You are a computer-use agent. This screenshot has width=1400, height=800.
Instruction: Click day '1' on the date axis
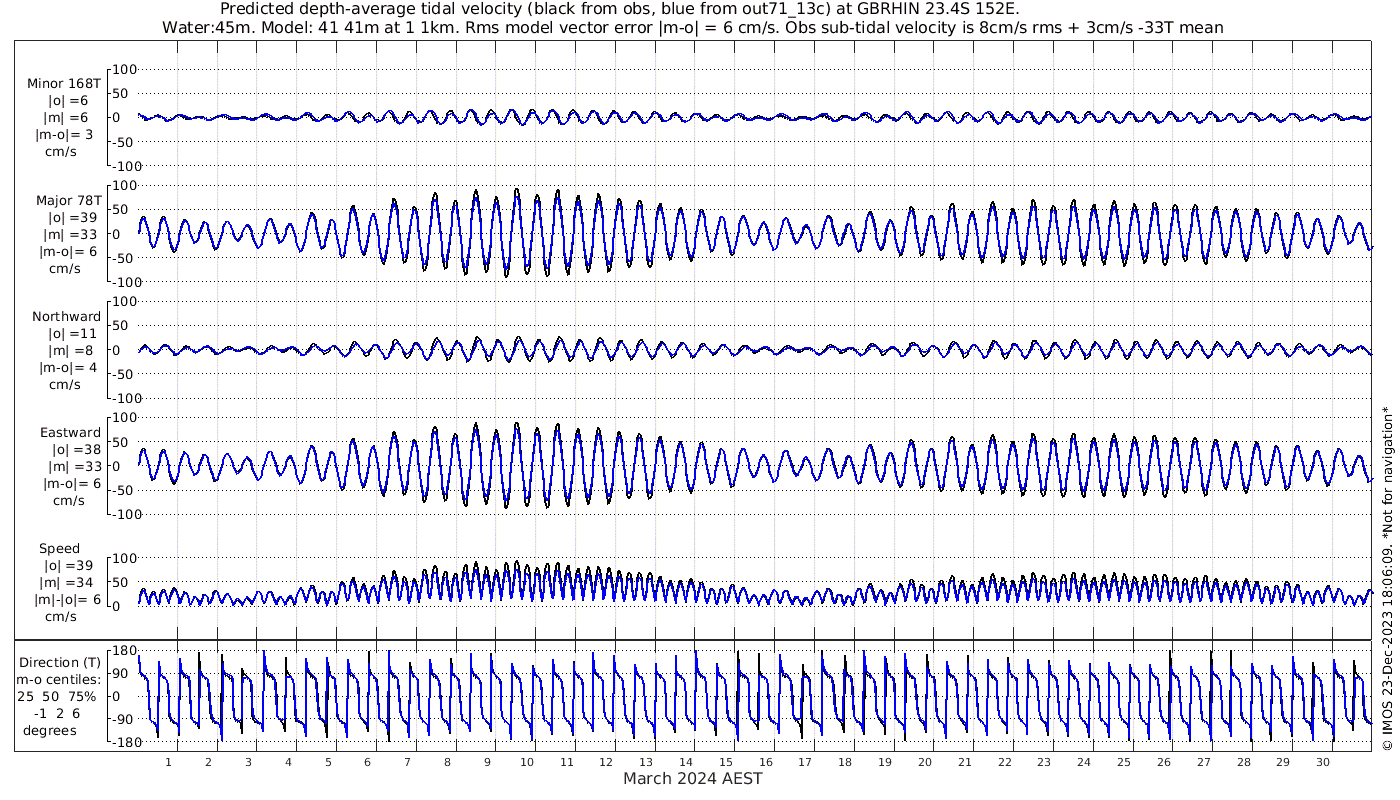(x=168, y=762)
